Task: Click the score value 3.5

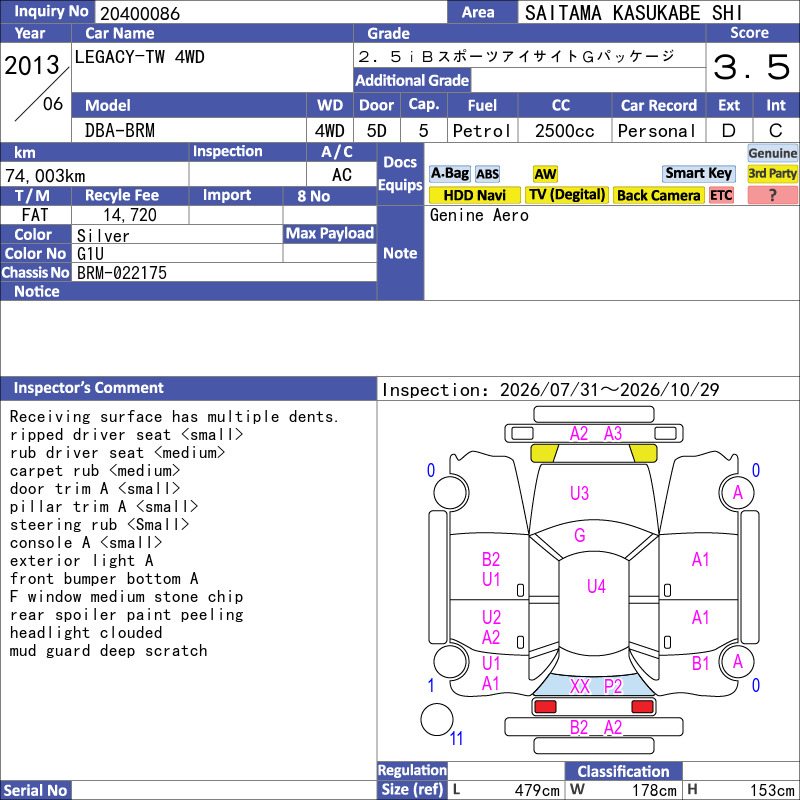Action: click(x=752, y=67)
